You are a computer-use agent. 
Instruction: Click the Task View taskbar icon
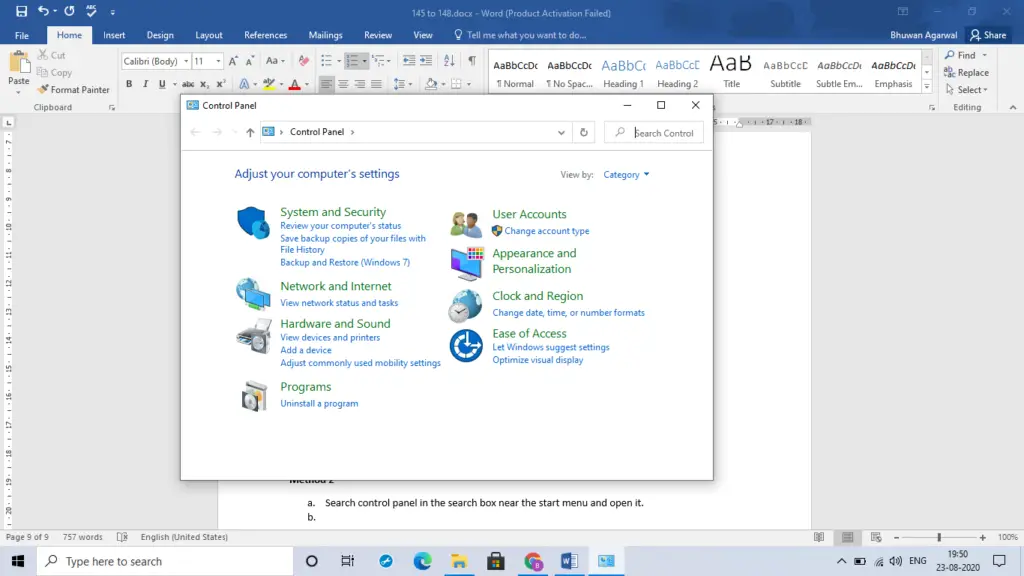coord(347,561)
